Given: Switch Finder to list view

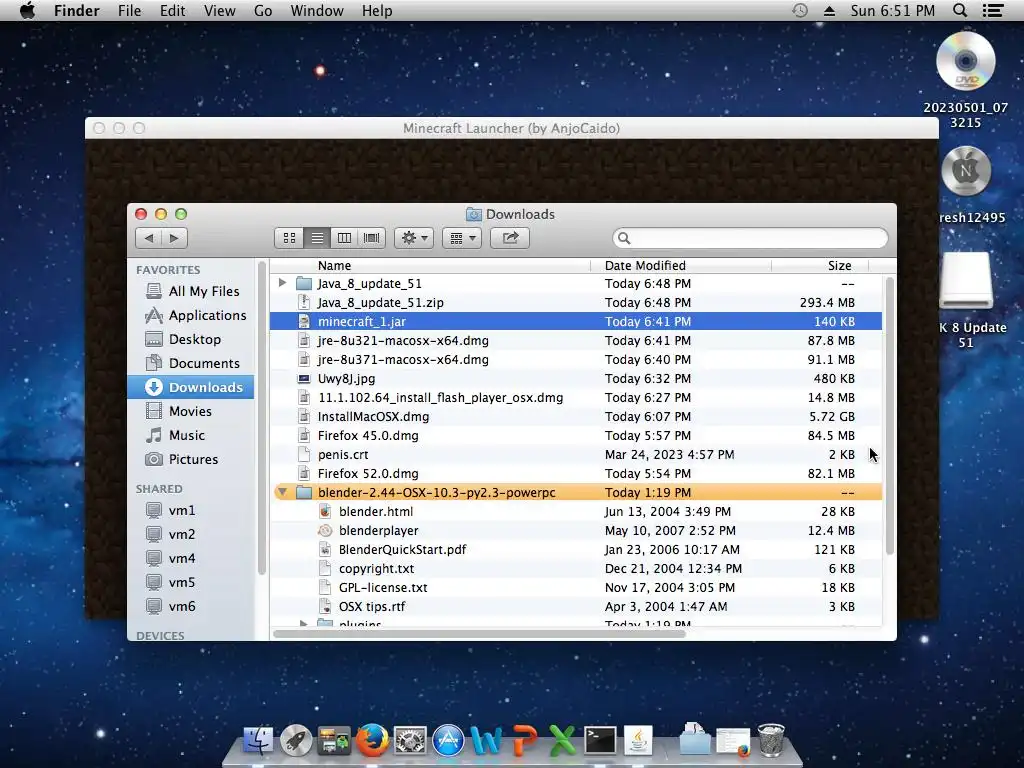Looking at the screenshot, I should (x=317, y=238).
